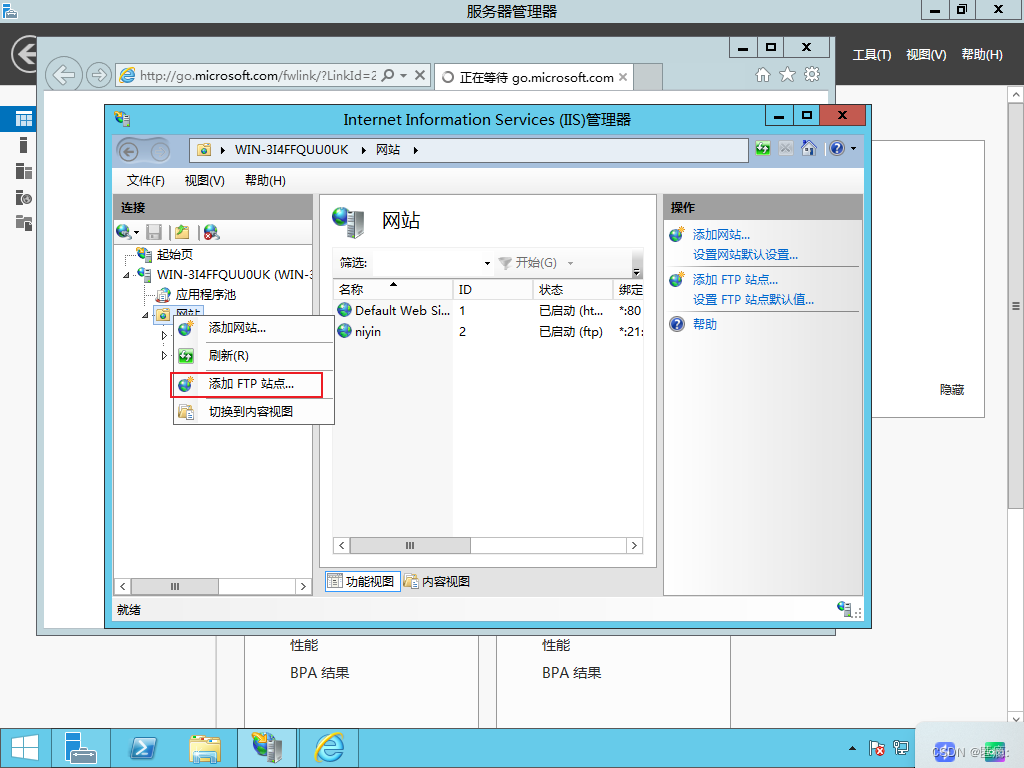Switch to the 内容视图 tab
Screen dimensions: 1024x768
(437, 581)
